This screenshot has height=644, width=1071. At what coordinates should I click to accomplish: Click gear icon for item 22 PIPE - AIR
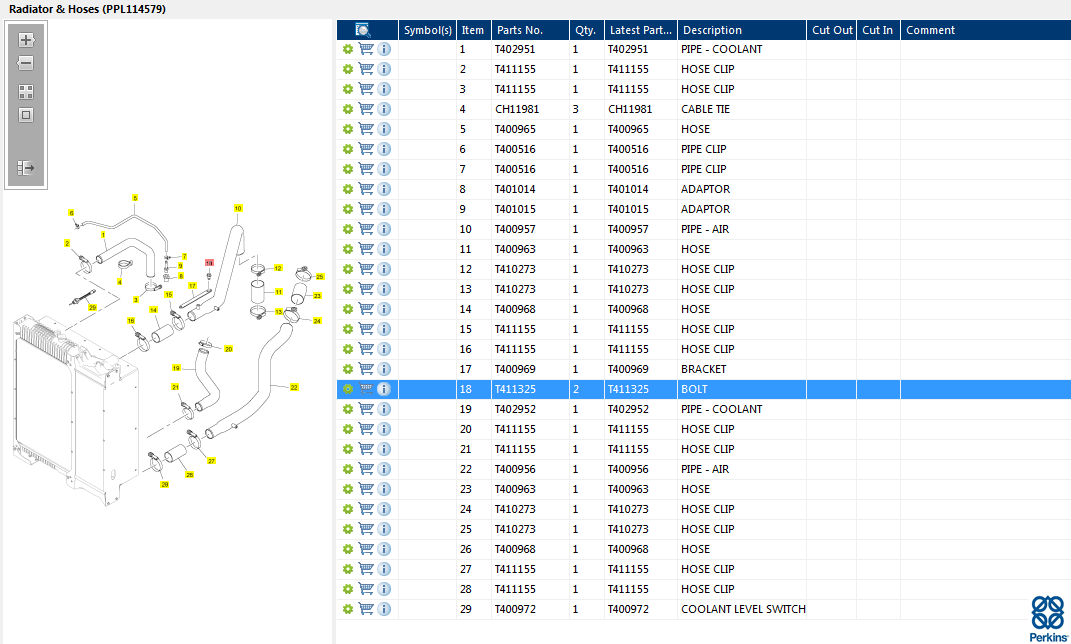348,469
